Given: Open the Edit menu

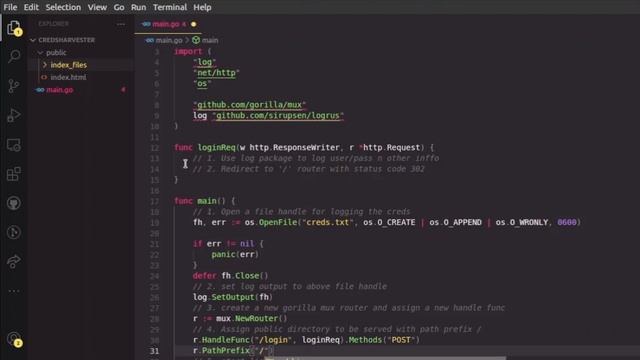Looking at the screenshot, I should coord(31,7).
